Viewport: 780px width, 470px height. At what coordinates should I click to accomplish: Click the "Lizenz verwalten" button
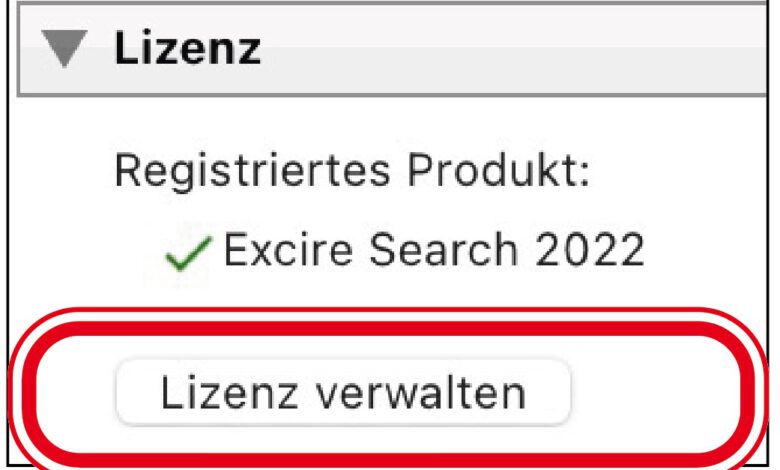(x=343, y=392)
